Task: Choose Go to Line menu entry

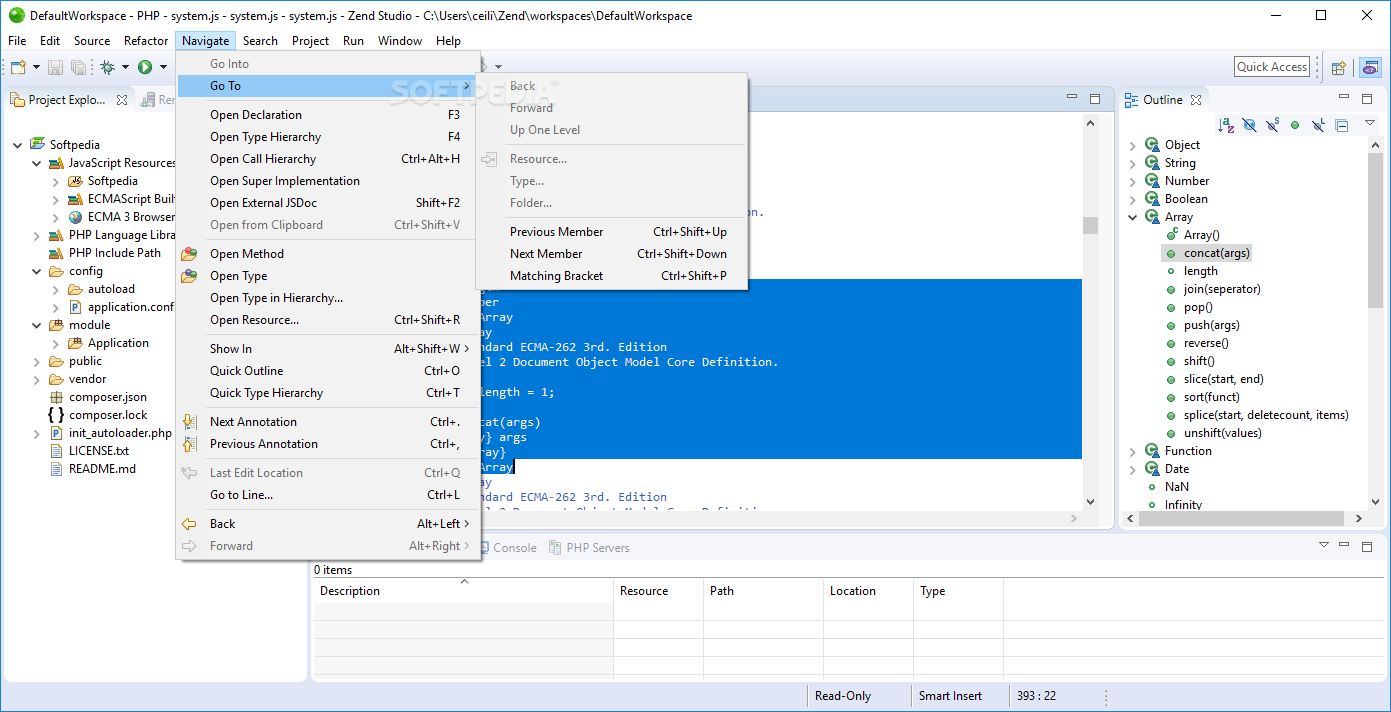Action: point(328,495)
